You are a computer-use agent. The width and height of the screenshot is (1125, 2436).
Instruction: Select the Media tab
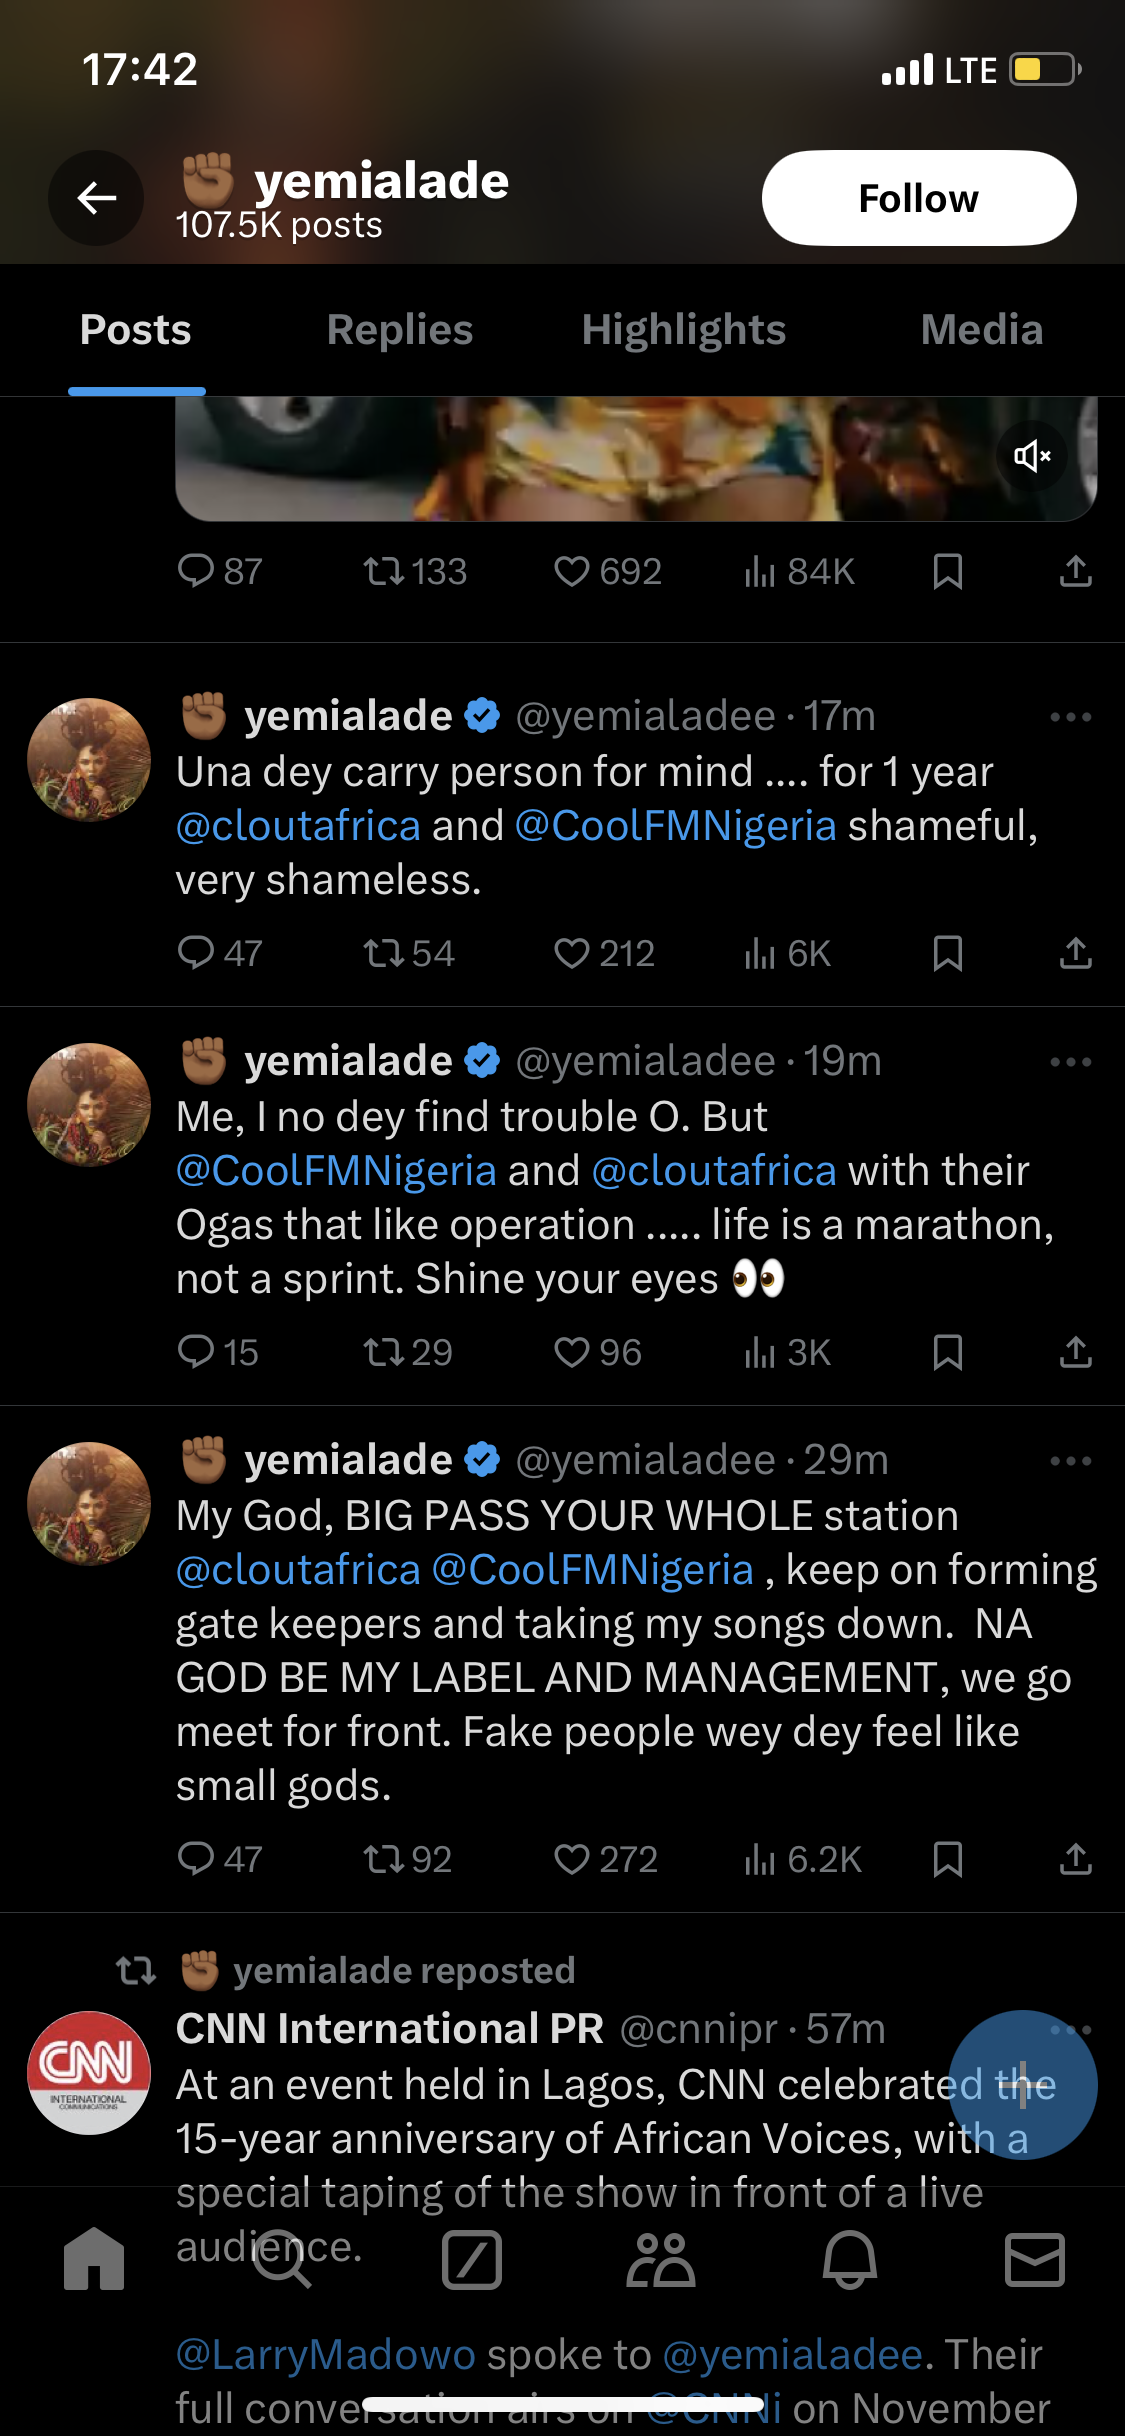981,330
